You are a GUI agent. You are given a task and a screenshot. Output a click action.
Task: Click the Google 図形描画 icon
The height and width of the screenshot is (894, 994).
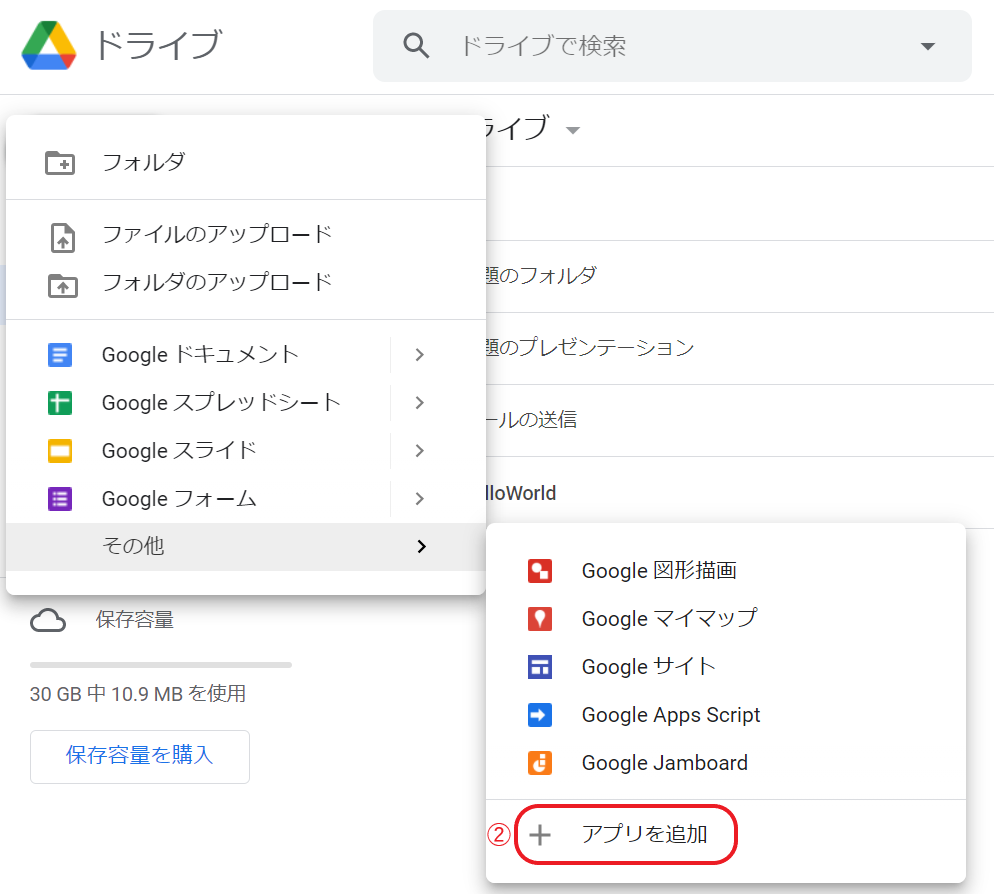539,571
